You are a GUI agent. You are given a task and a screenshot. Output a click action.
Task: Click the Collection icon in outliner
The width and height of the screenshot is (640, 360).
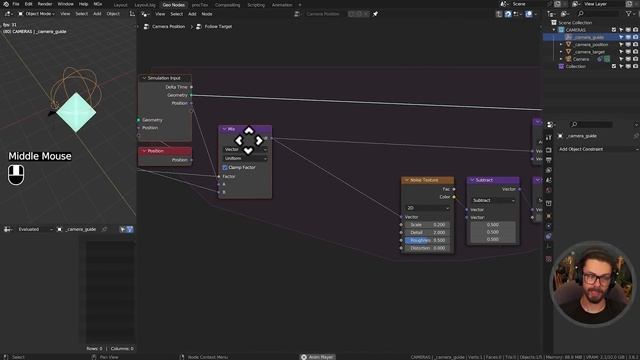(x=561, y=66)
